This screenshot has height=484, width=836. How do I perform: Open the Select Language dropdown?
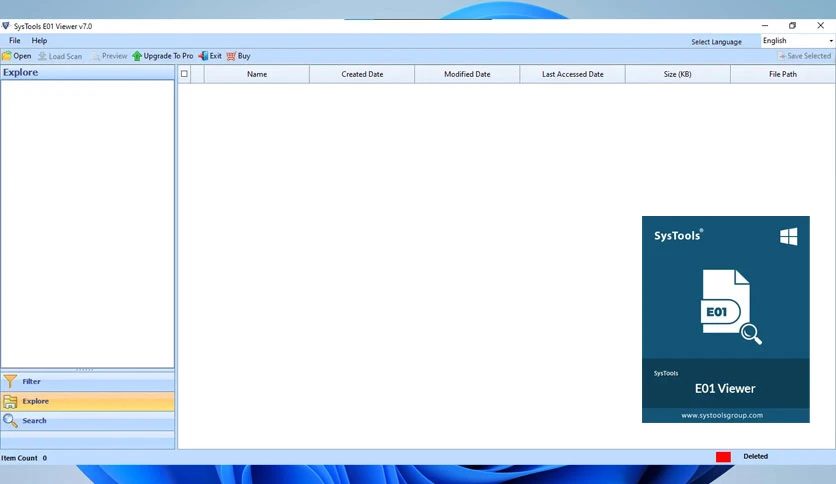[798, 41]
